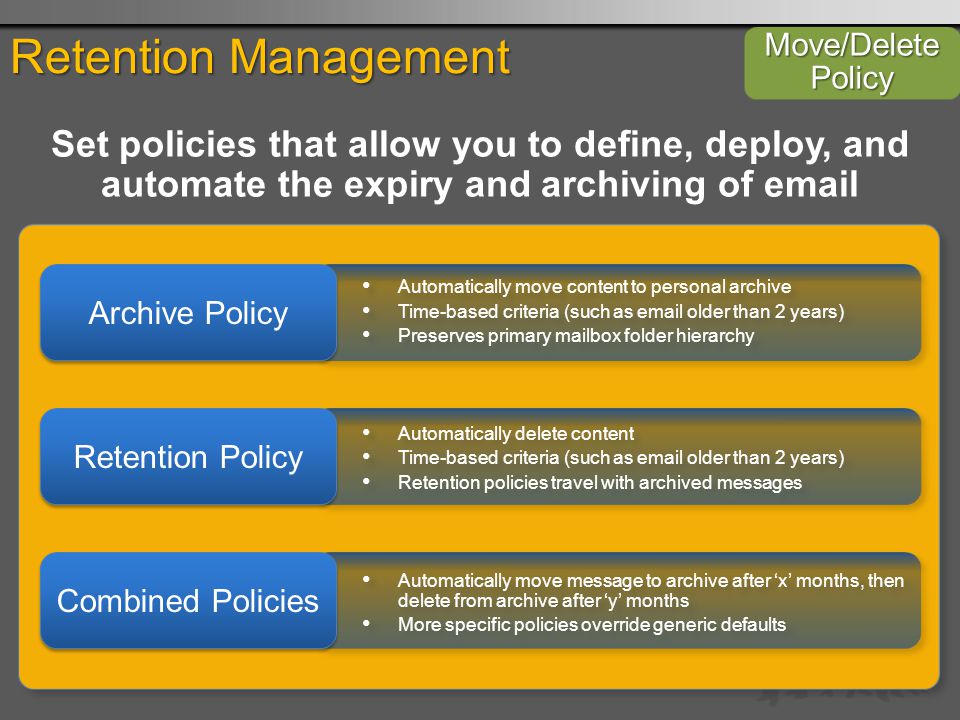
Task: Click the 'Set policies that allow you' heading
Action: [x=479, y=164]
